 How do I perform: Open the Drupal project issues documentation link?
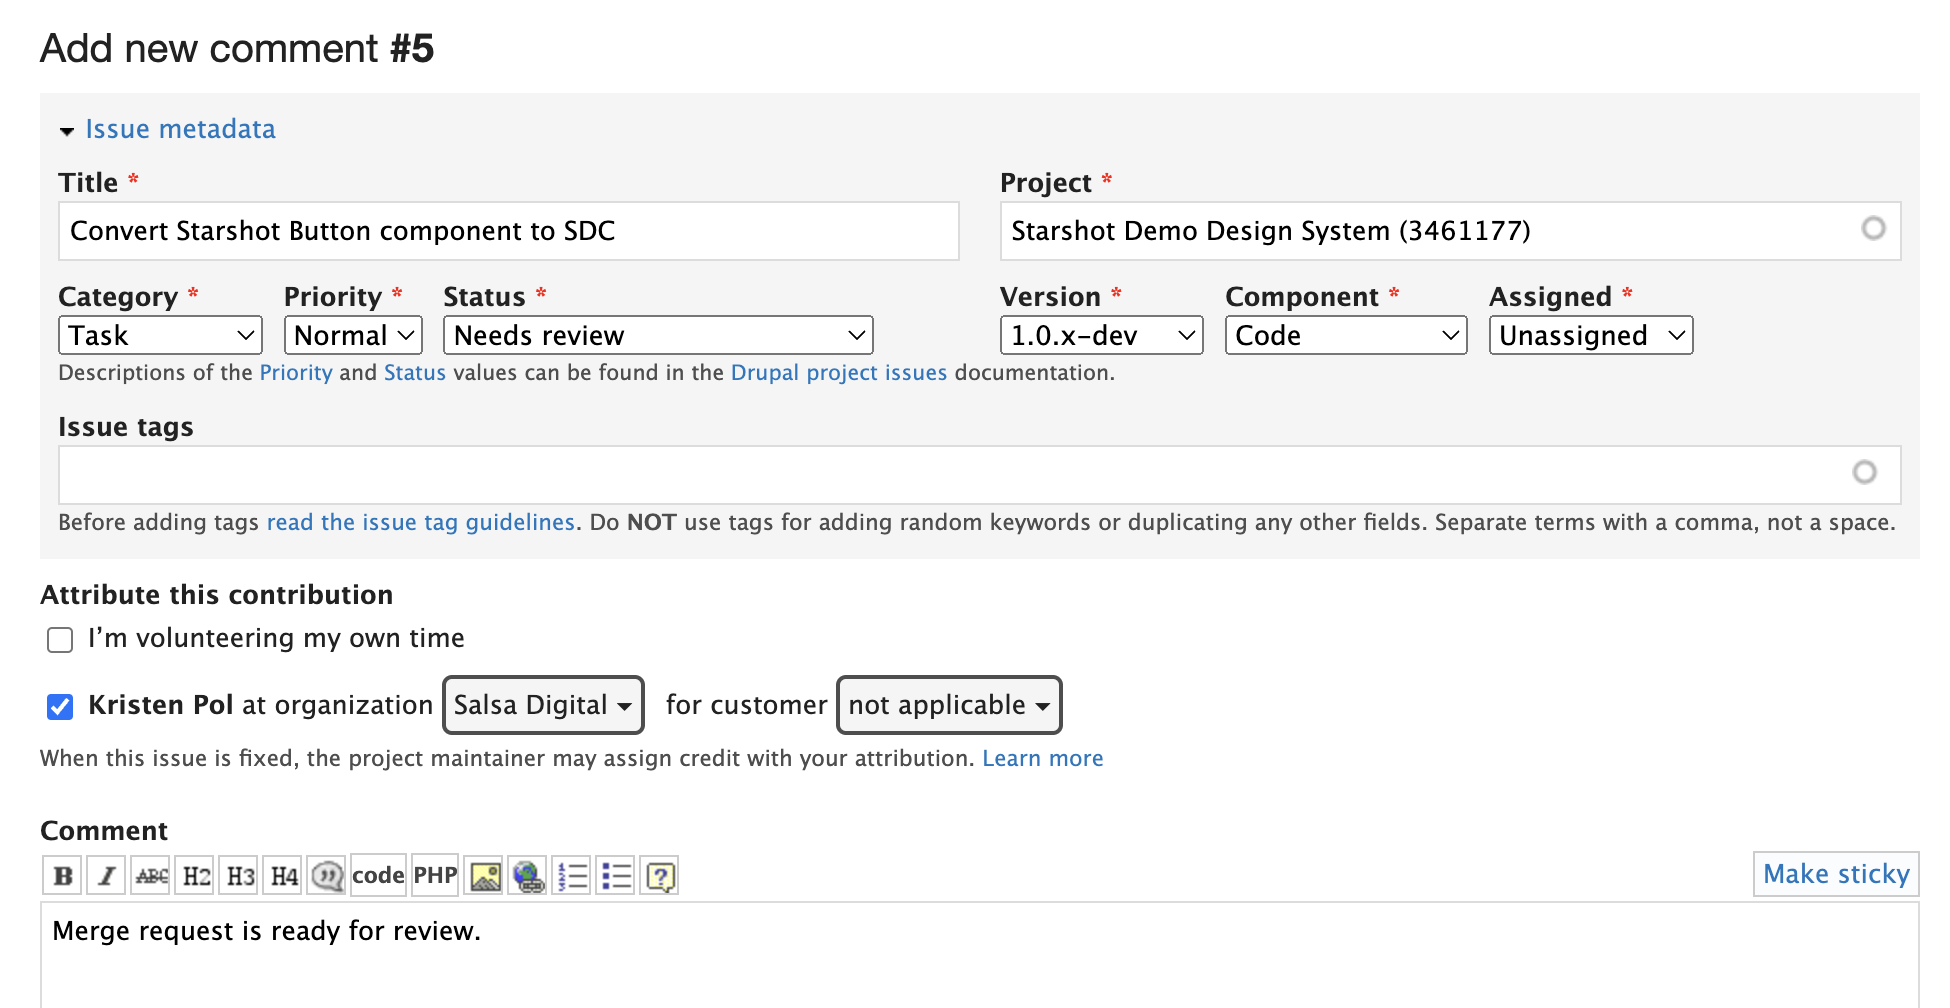tap(838, 372)
